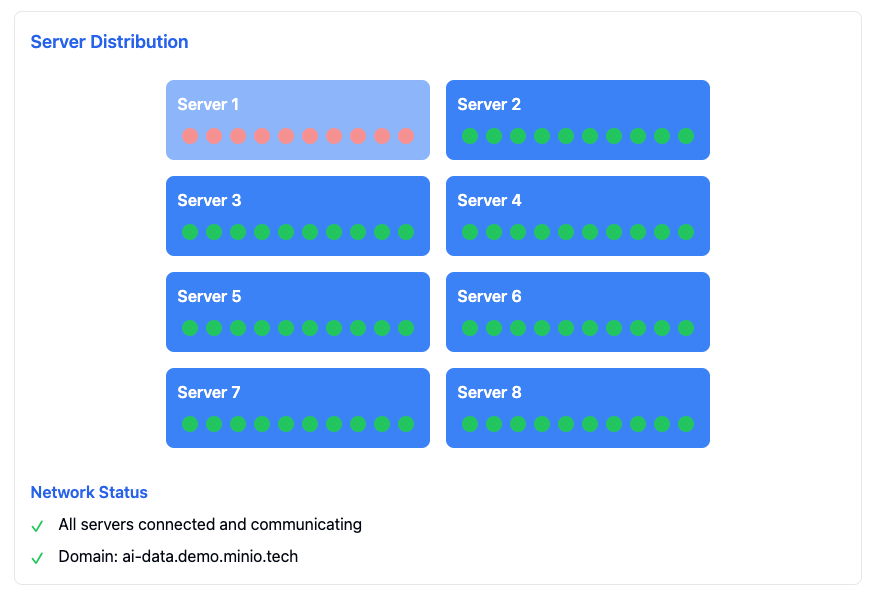The width and height of the screenshot is (879, 602).
Task: Select the Network Status heading
Action: click(x=89, y=492)
